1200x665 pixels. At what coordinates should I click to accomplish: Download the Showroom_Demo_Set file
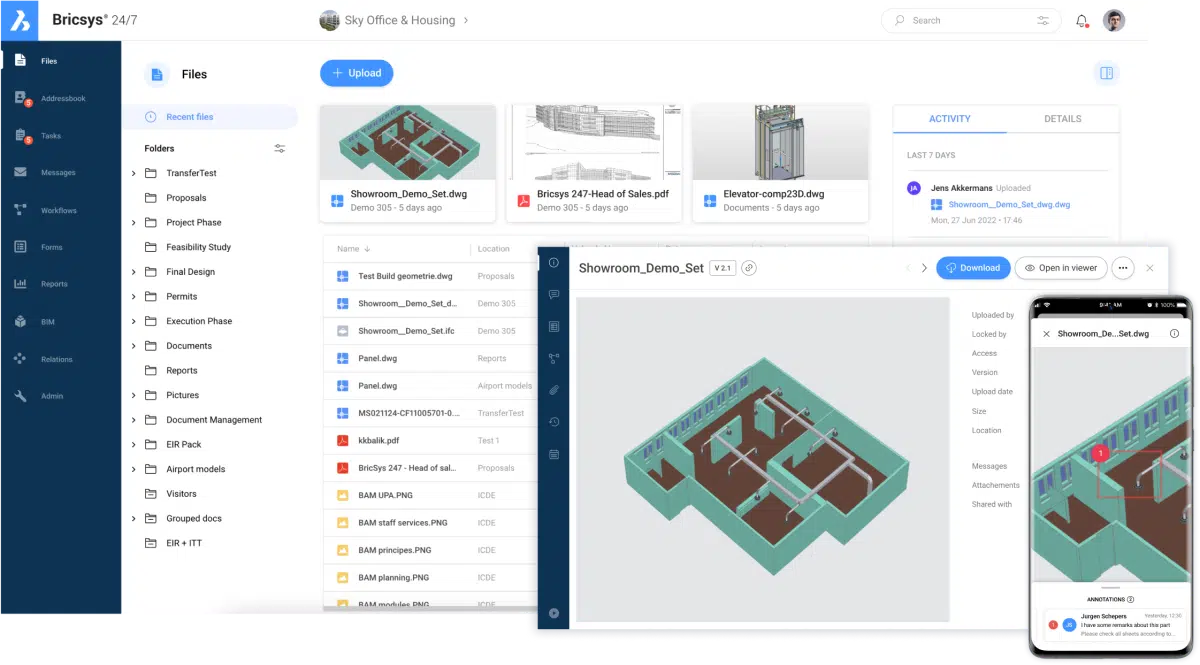point(972,268)
